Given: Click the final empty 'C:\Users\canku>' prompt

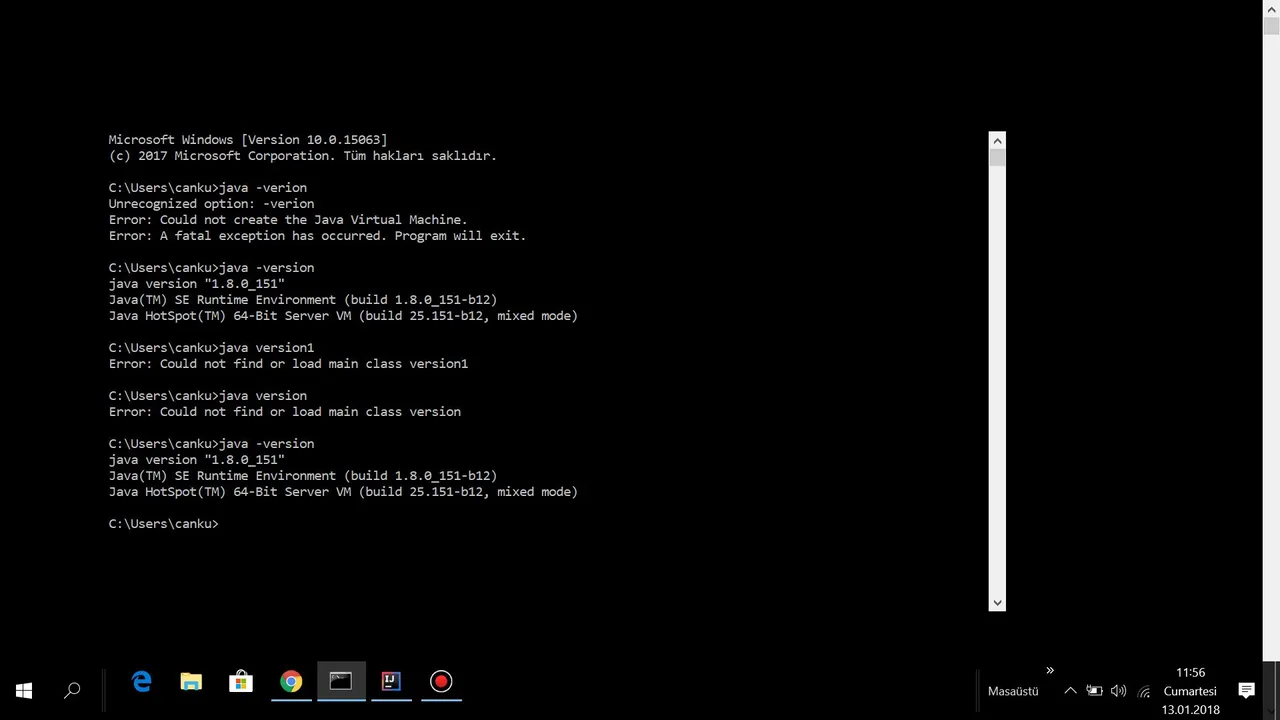Looking at the screenshot, I should pos(163,524).
